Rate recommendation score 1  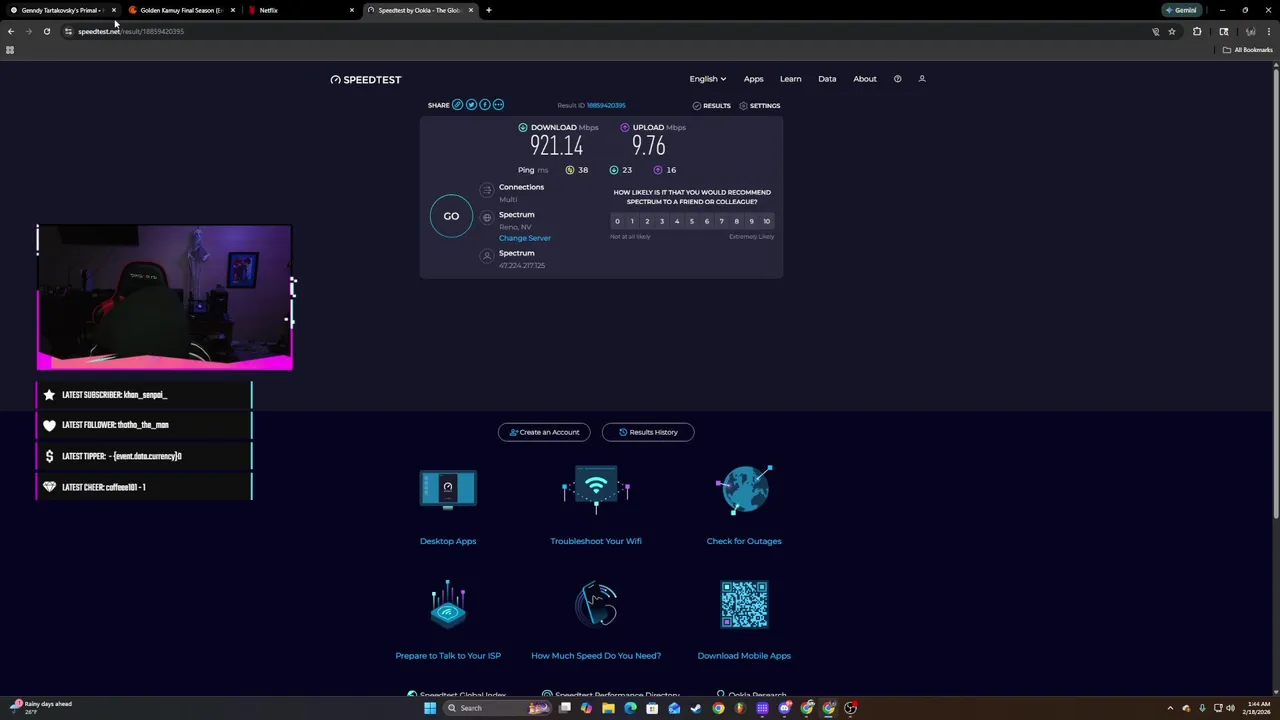click(x=632, y=221)
